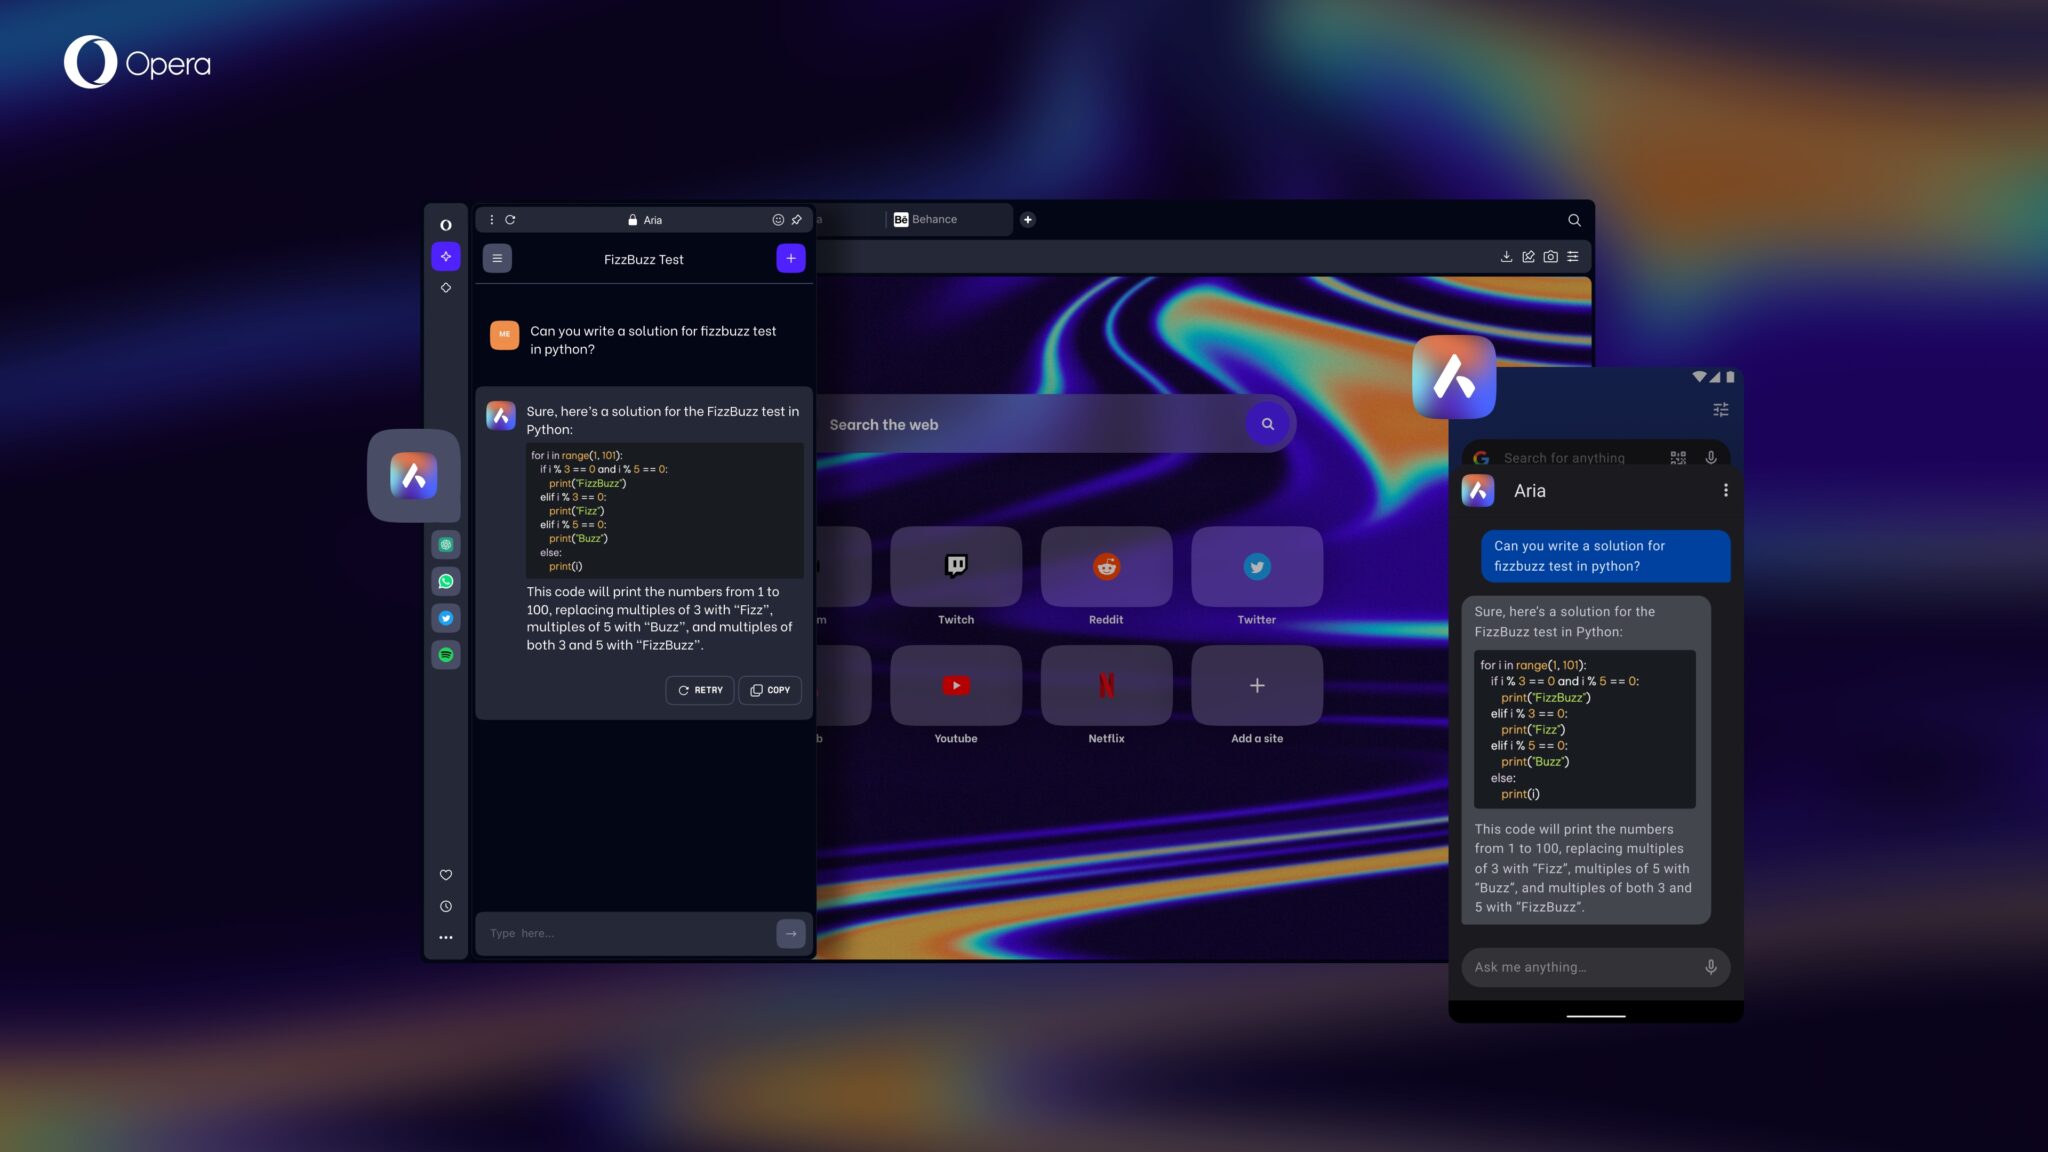
Task: Open the chat list hamburger menu
Action: click(x=497, y=258)
